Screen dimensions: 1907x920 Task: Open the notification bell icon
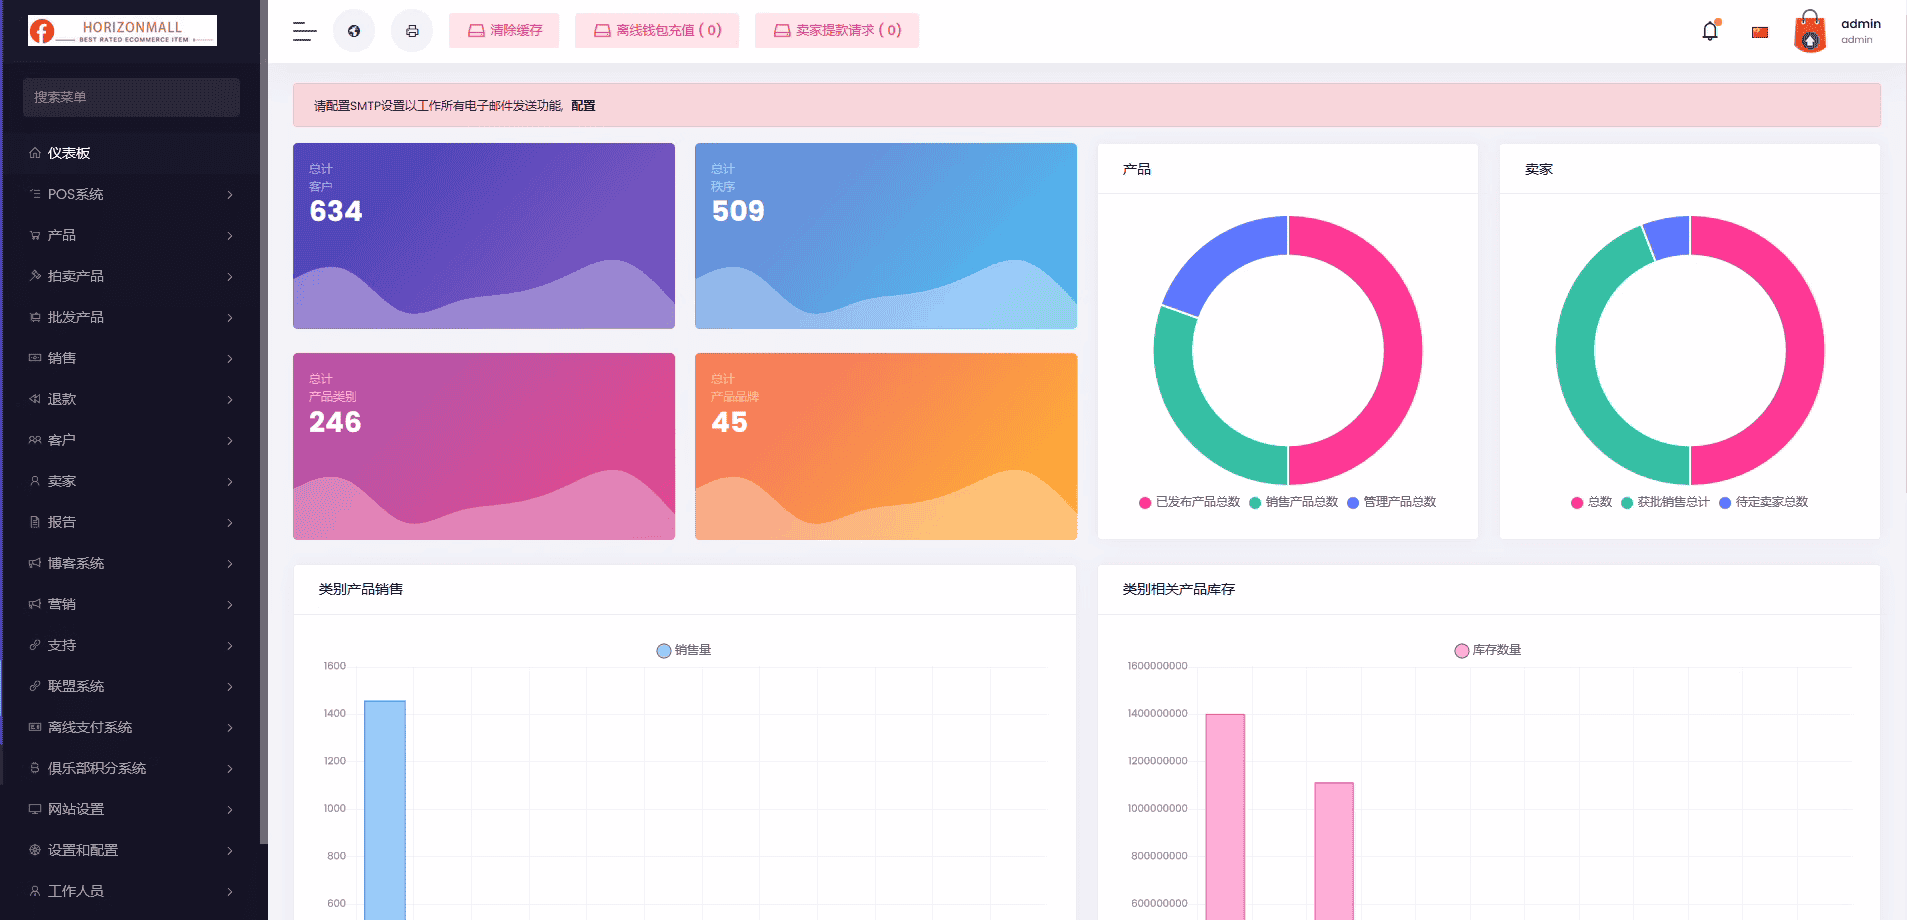pos(1710,31)
